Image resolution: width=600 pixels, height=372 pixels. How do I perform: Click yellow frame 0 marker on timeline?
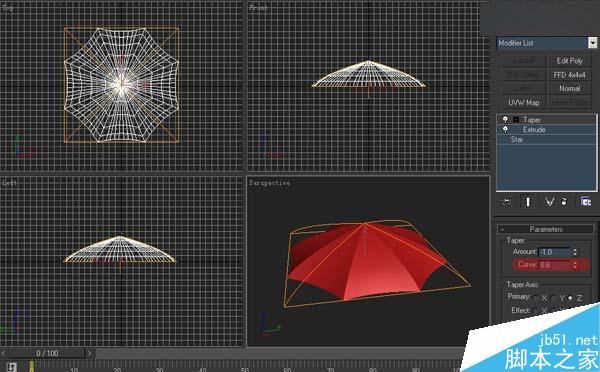pos(32,367)
